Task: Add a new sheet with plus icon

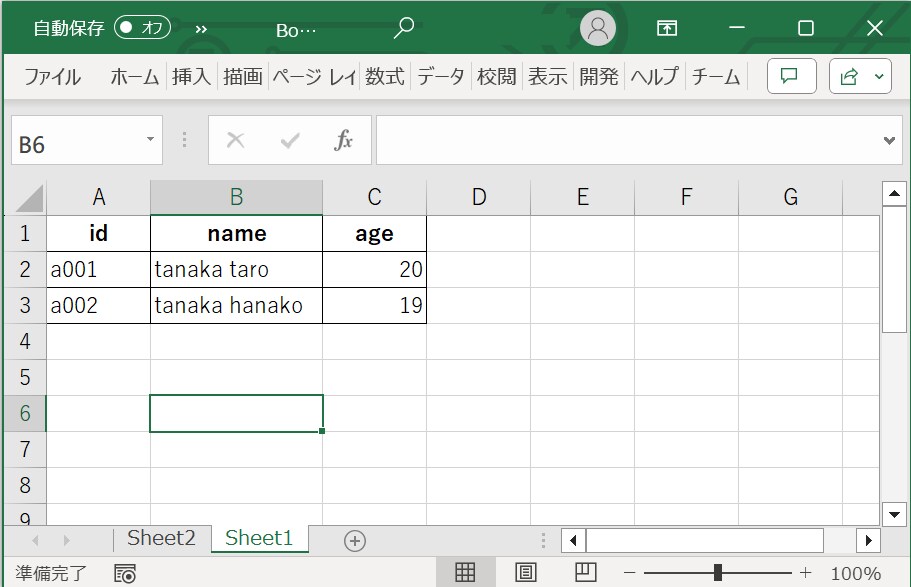Action: 354,541
